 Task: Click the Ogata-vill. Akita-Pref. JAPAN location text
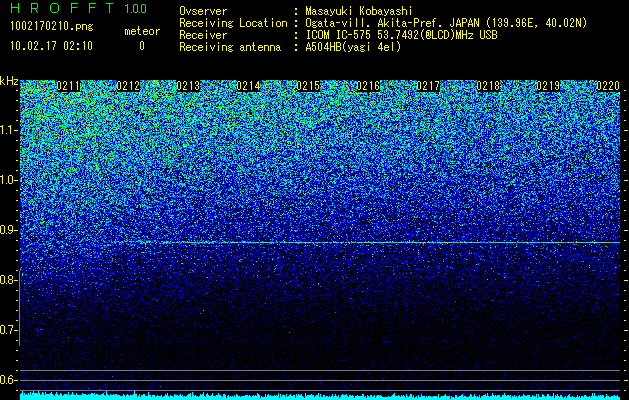click(446, 23)
